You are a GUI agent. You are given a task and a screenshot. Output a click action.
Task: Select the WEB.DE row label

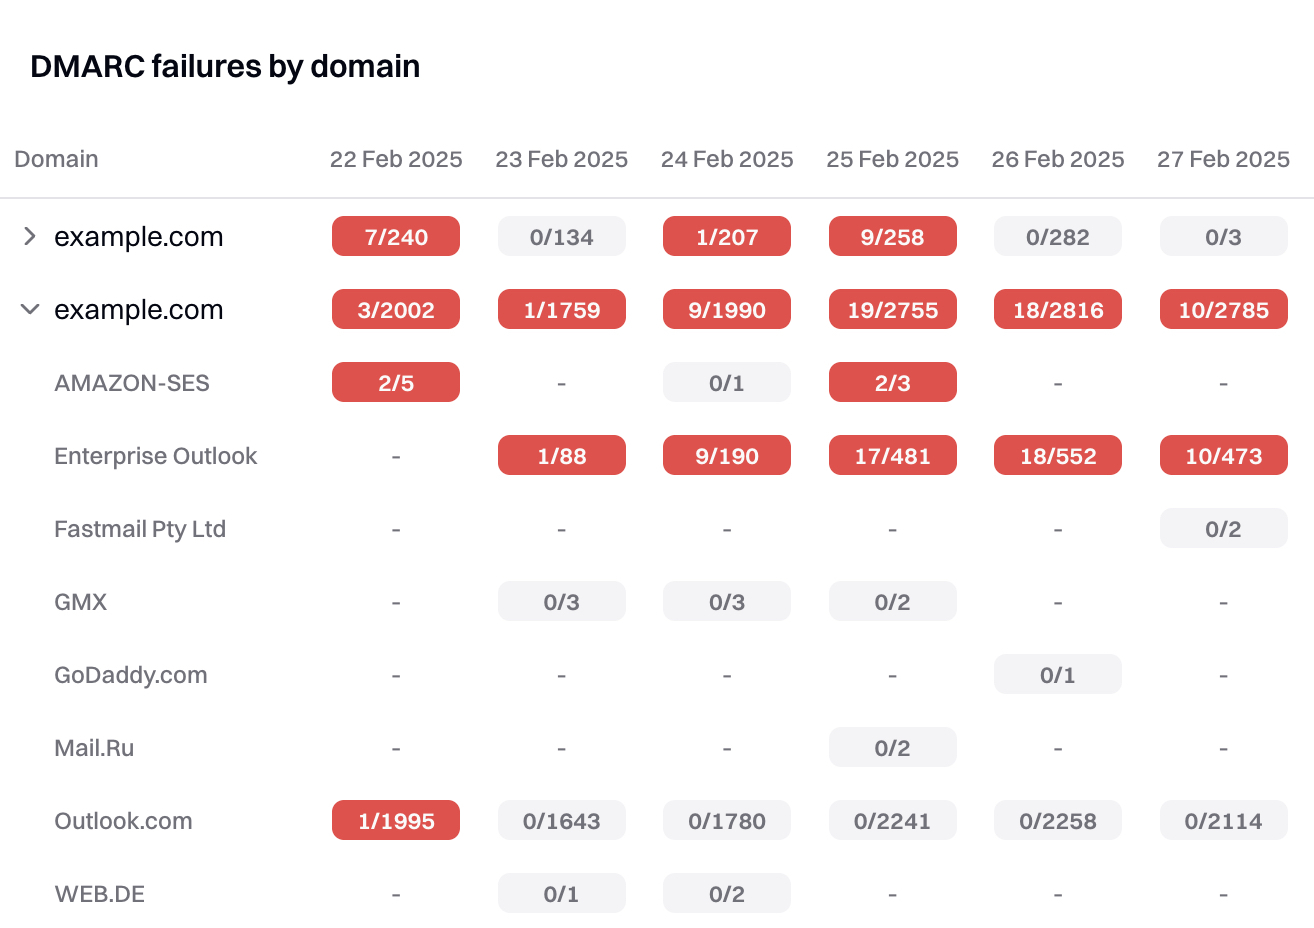click(99, 894)
